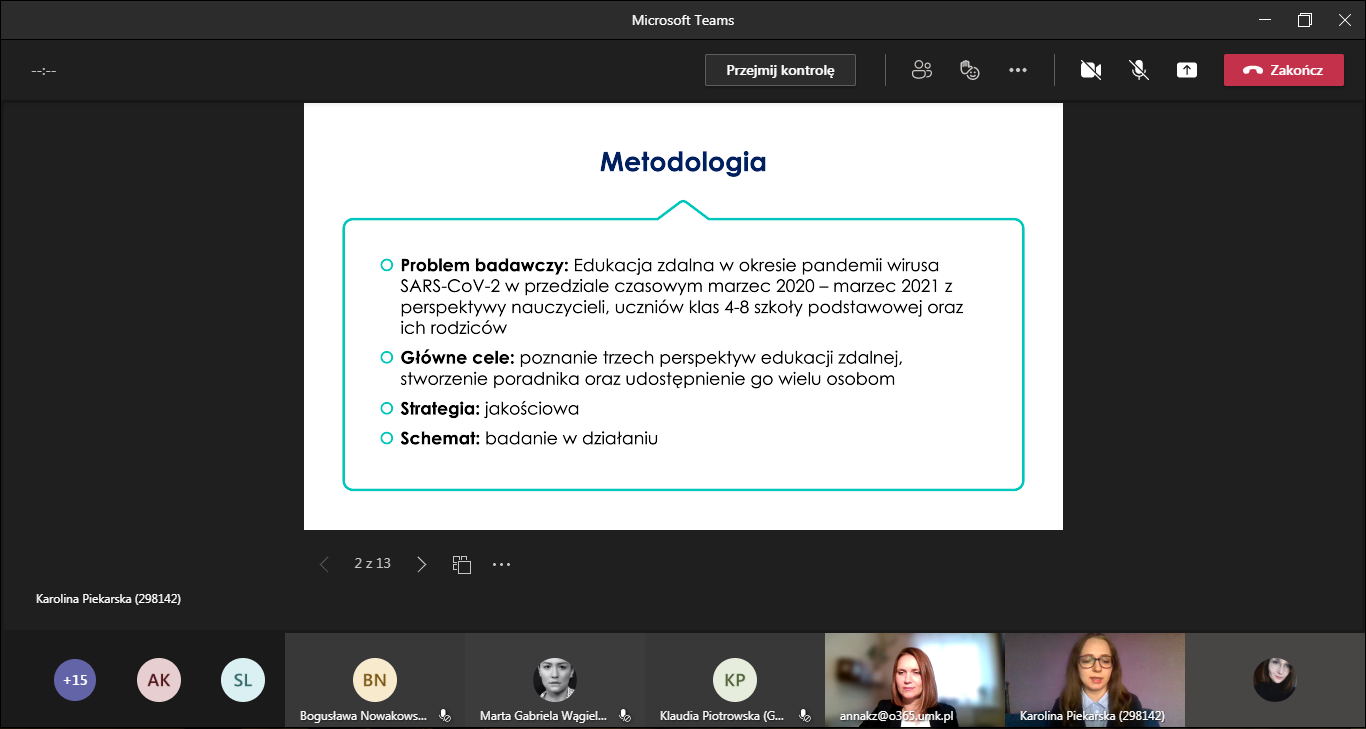
Task: Leave the meeting with Zakończ
Action: tap(1284, 70)
